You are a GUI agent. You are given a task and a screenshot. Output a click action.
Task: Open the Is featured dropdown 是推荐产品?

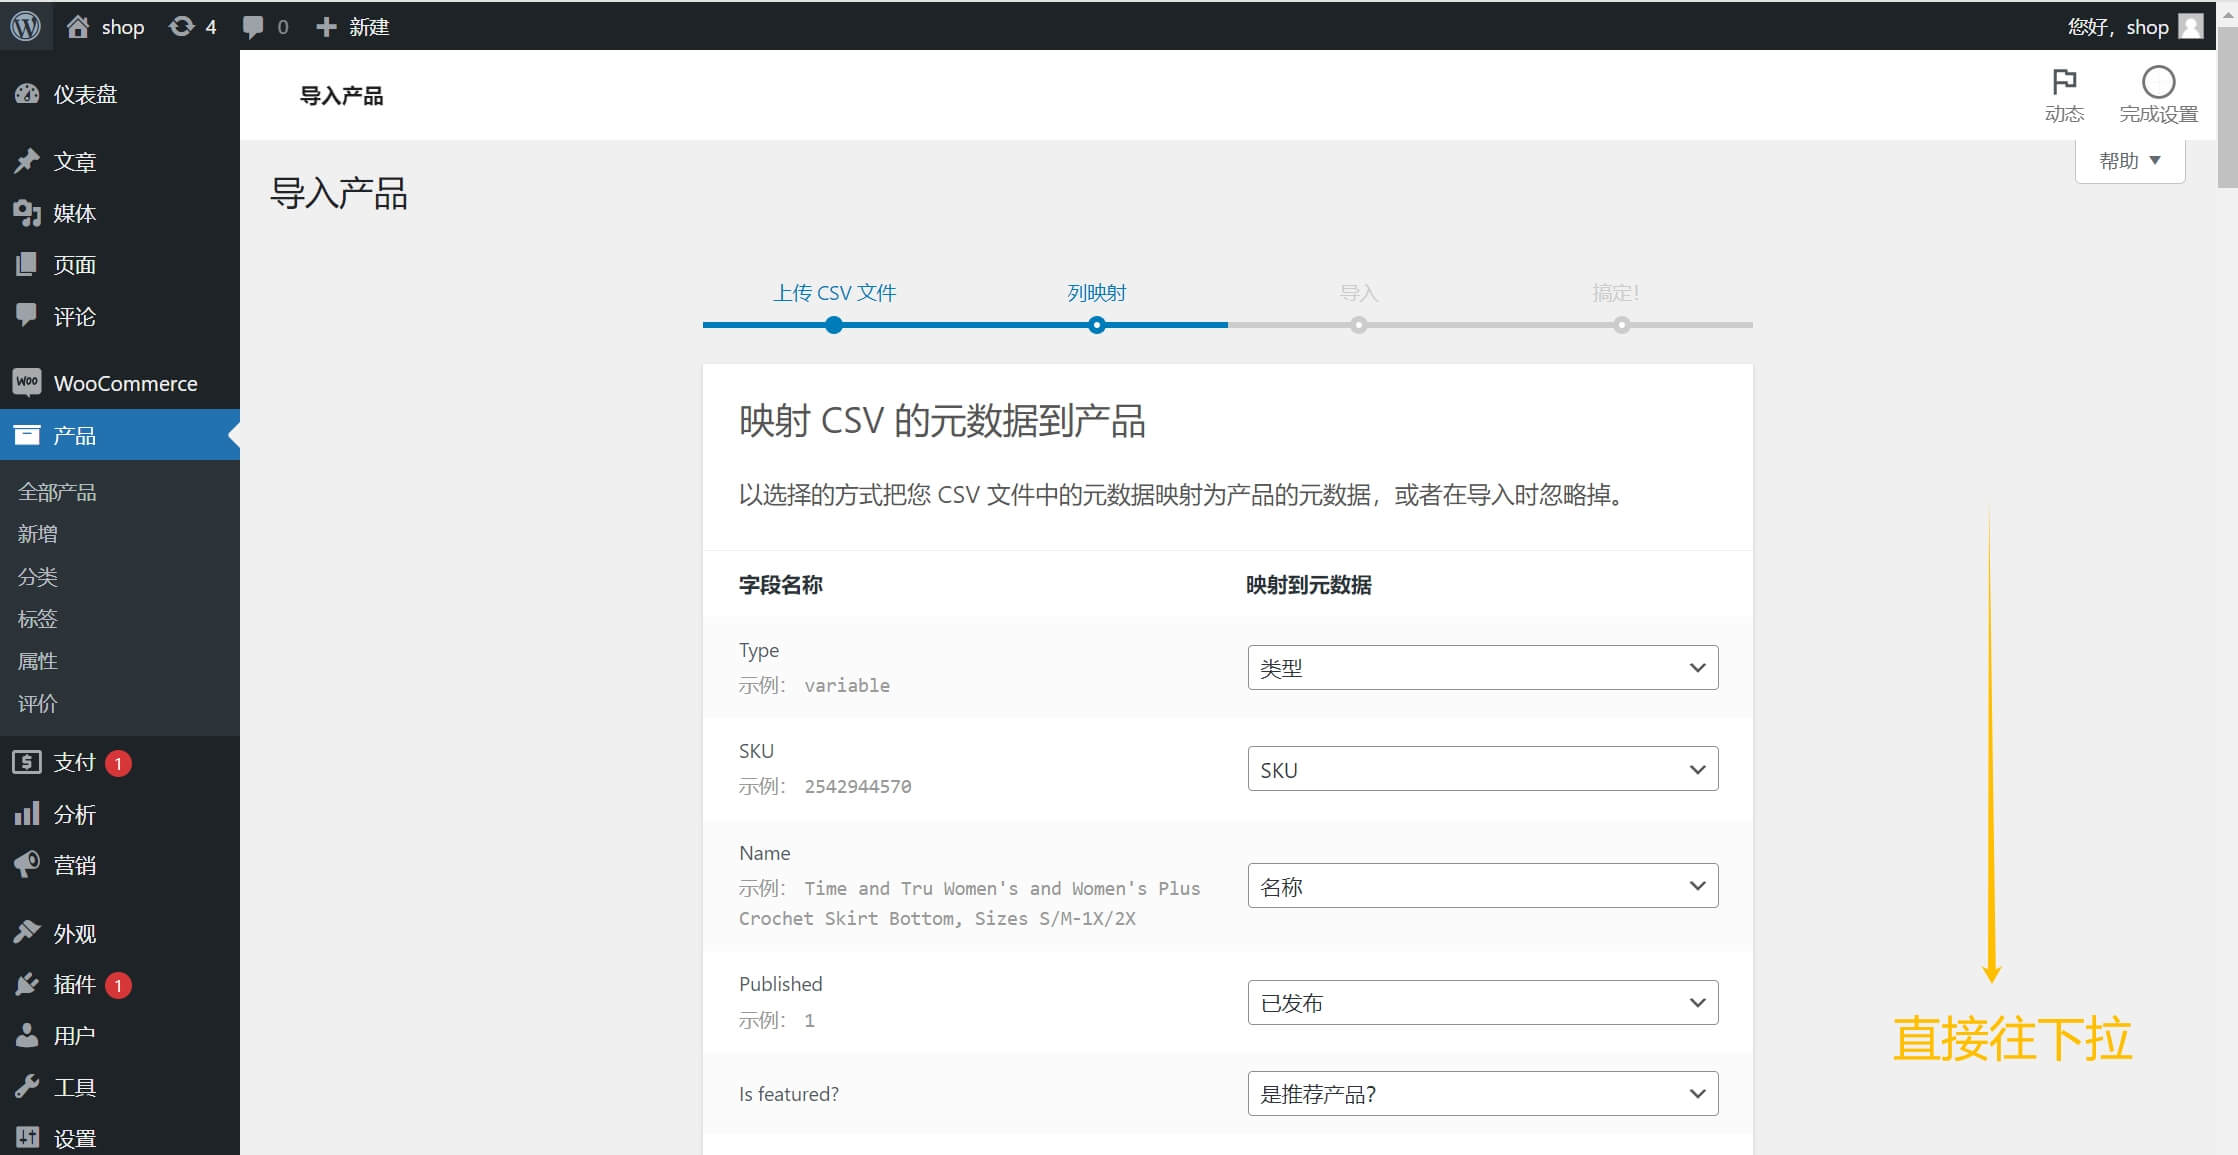[1483, 1094]
